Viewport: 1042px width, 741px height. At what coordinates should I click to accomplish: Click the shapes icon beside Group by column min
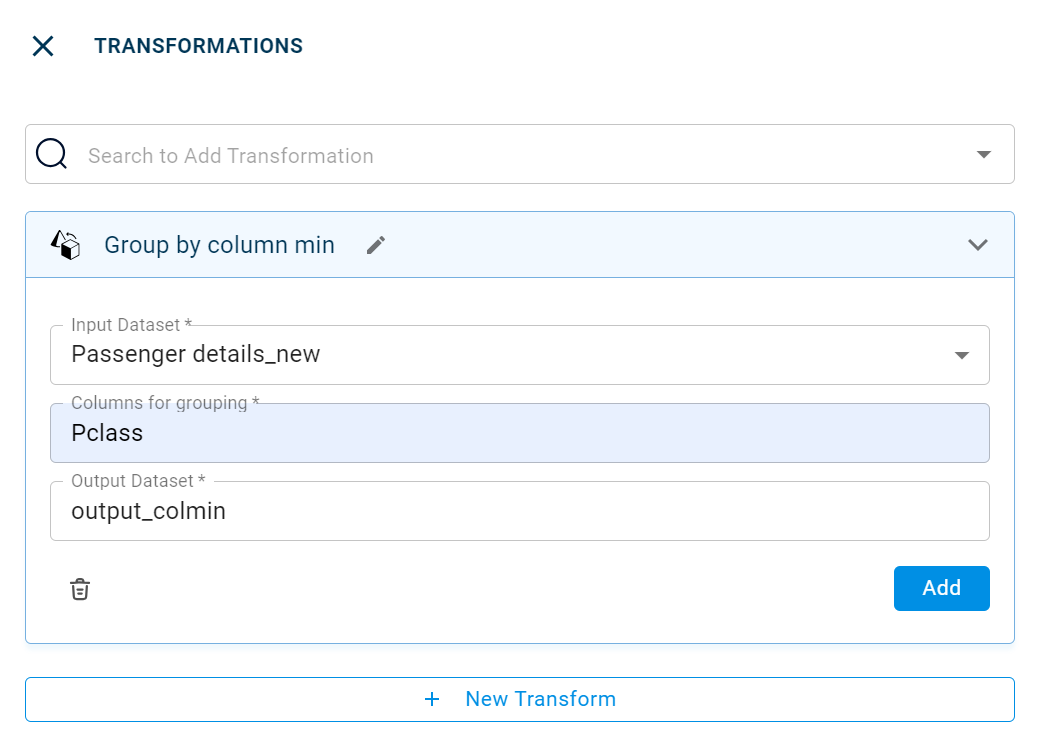pos(66,245)
